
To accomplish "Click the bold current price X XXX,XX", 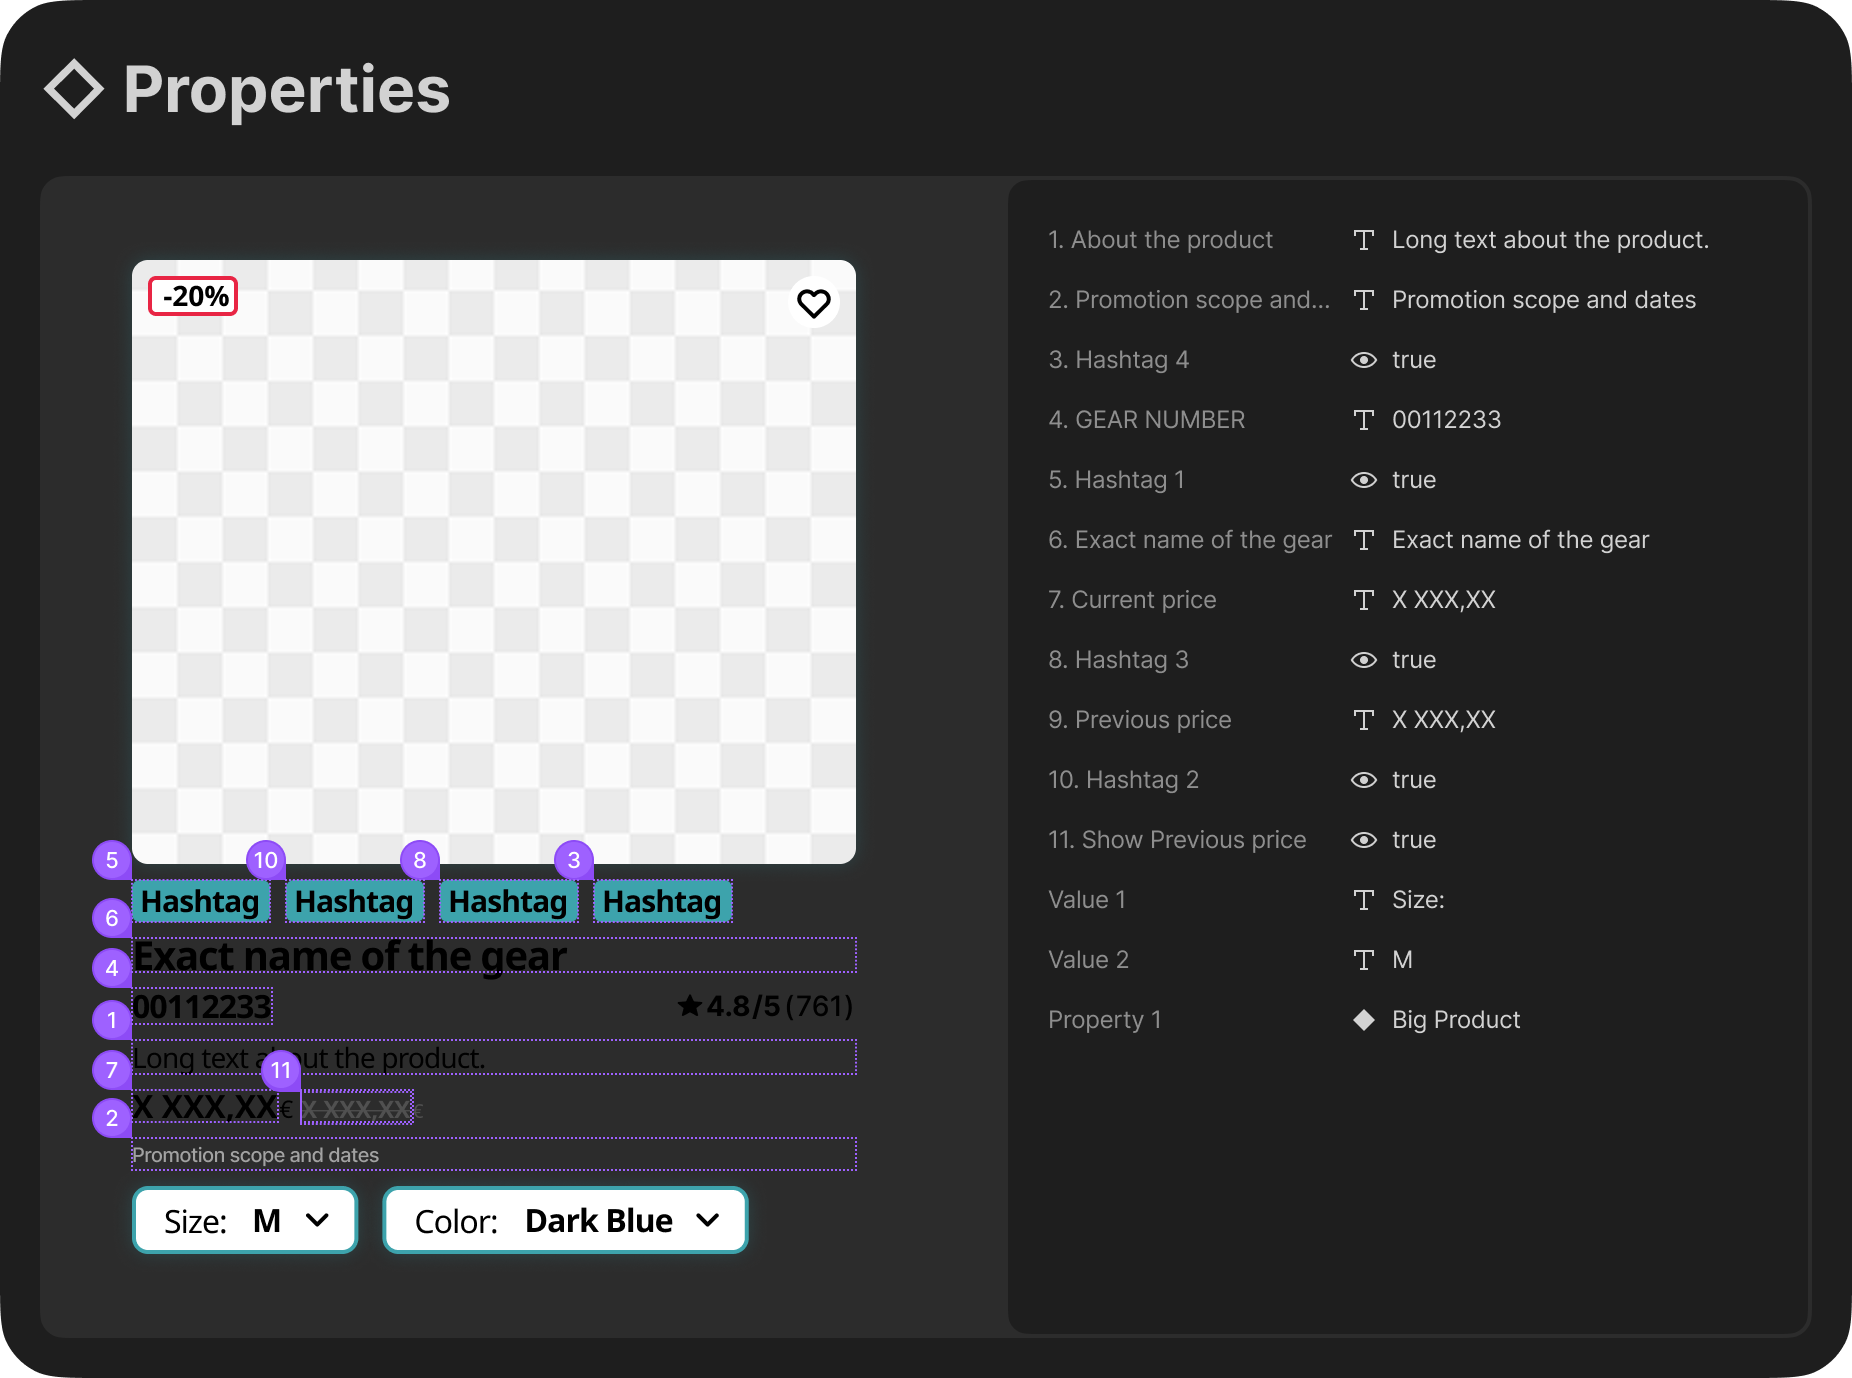I will pos(205,1107).
